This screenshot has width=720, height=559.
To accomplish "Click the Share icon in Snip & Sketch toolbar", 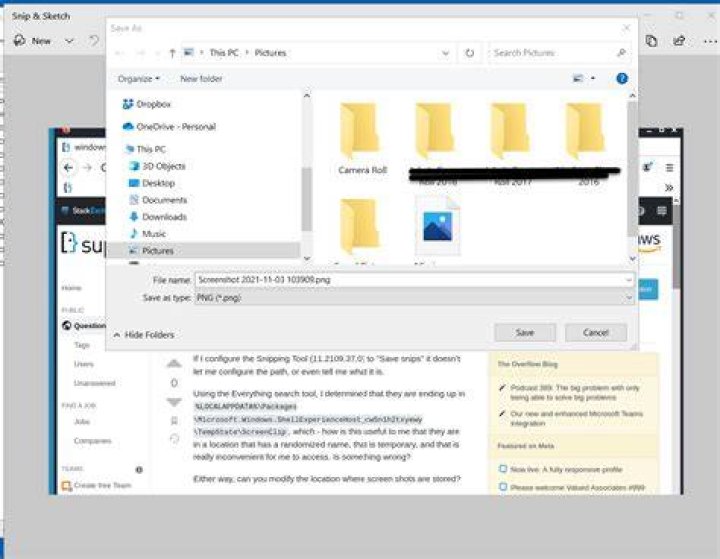I will tap(679, 41).
